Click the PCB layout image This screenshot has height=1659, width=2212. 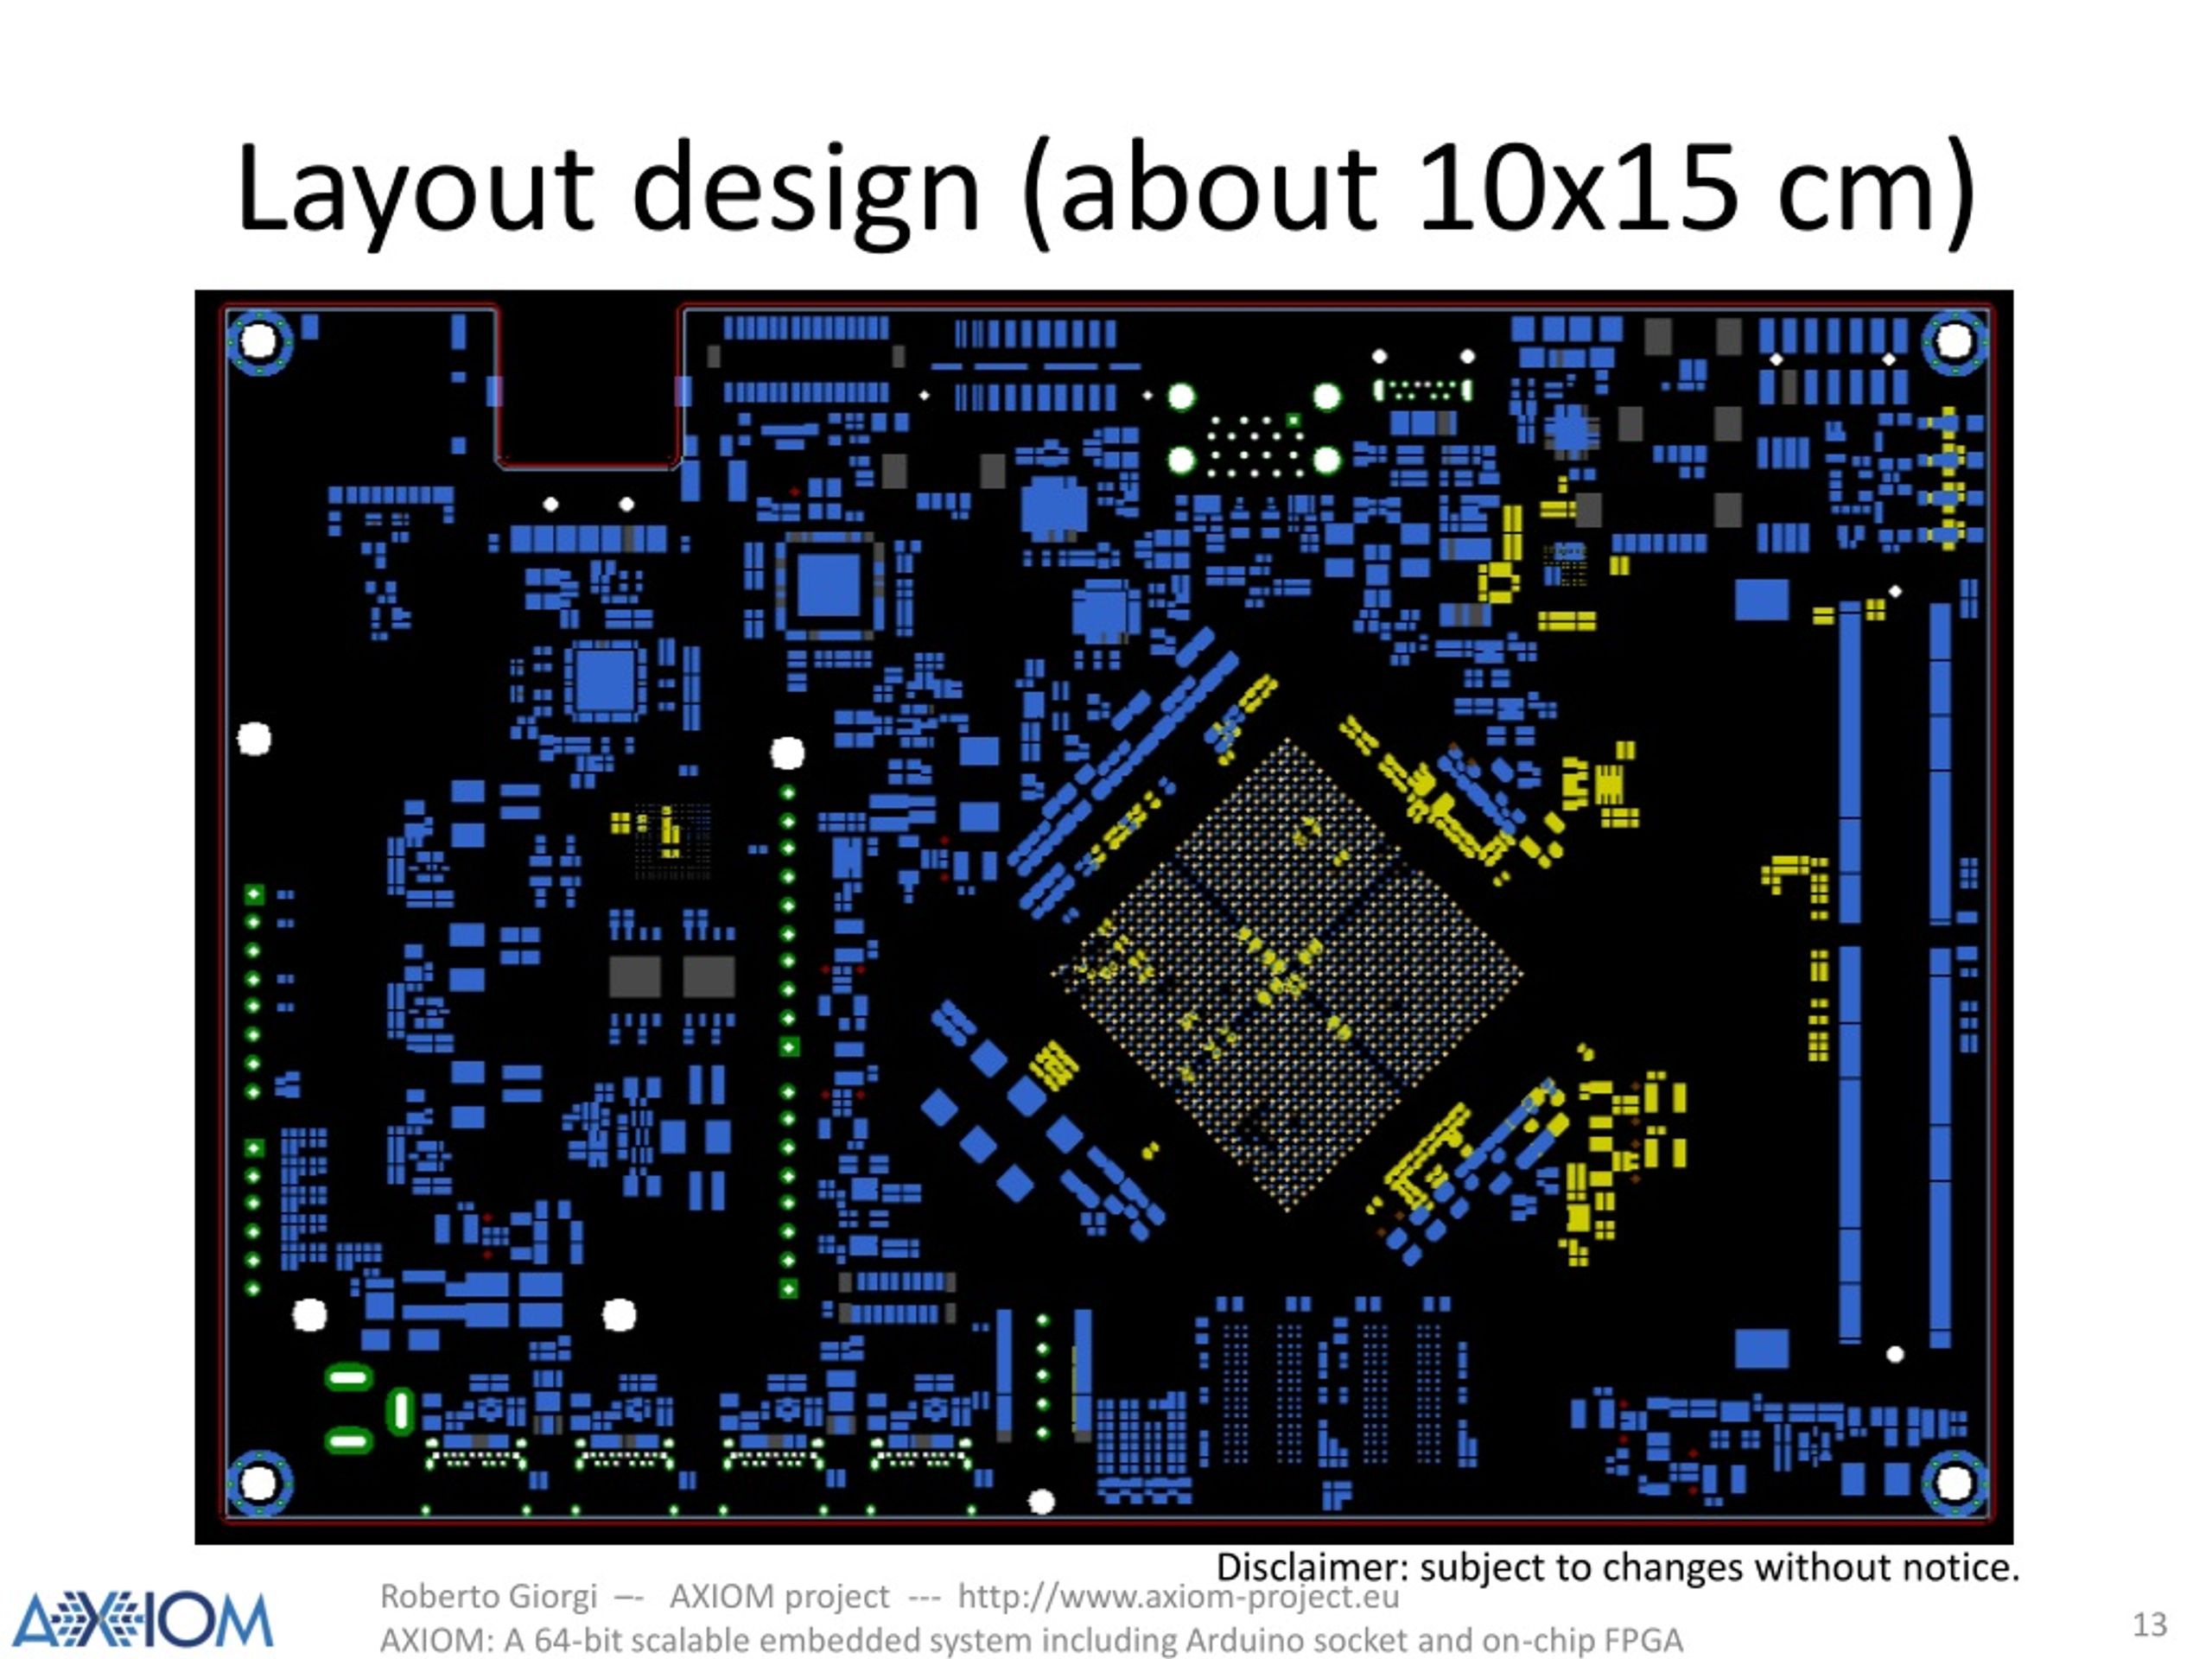coord(1103,917)
